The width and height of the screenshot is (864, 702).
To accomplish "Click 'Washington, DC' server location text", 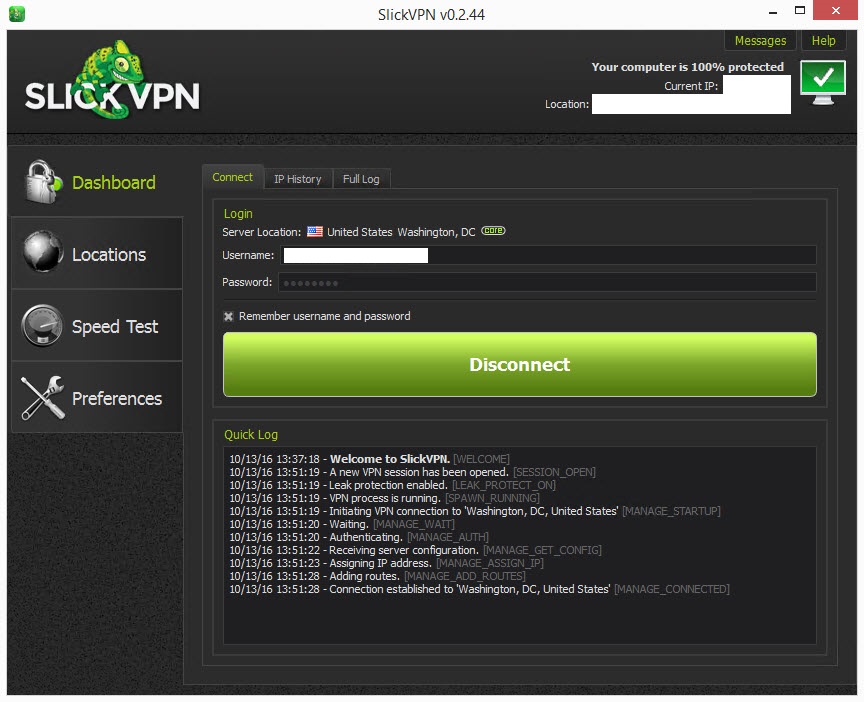I will point(436,232).
